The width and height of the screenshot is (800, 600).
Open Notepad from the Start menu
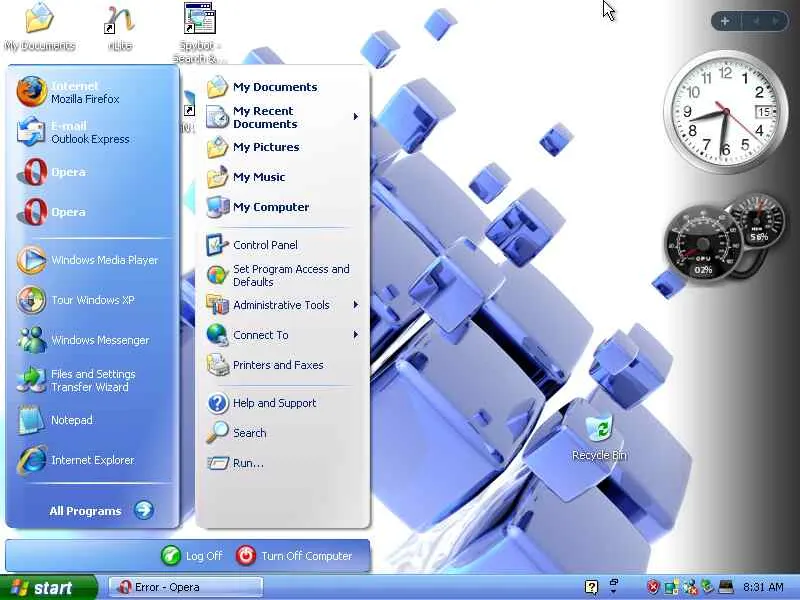point(92,420)
